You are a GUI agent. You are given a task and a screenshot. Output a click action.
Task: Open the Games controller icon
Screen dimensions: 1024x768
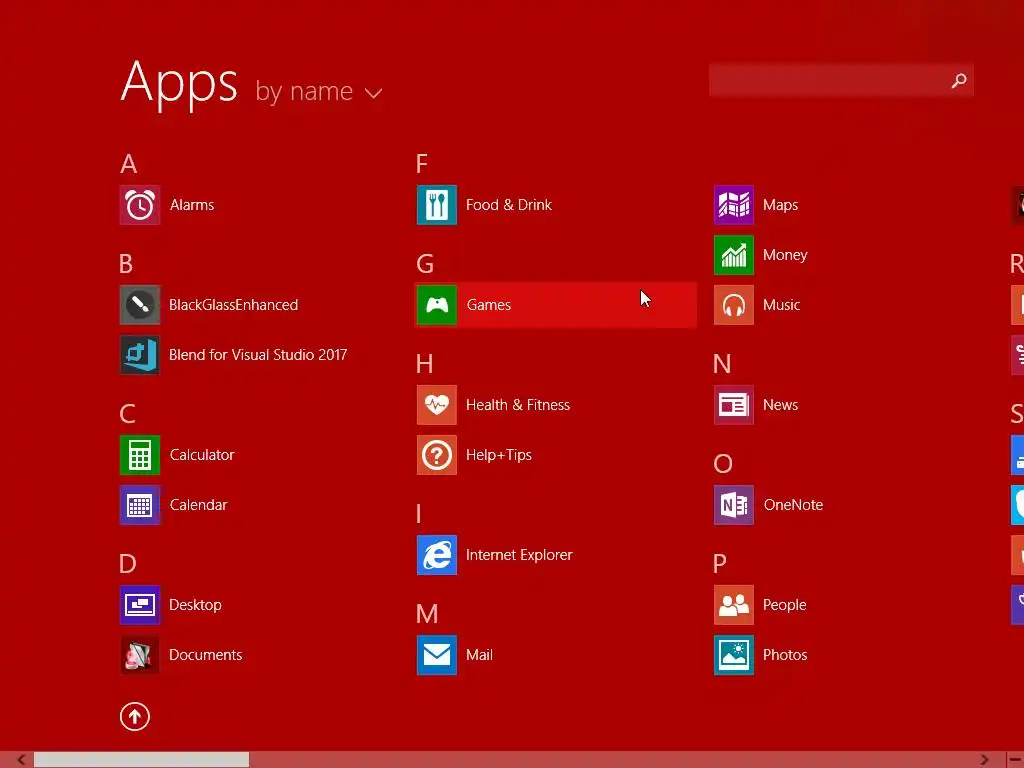[x=437, y=305]
